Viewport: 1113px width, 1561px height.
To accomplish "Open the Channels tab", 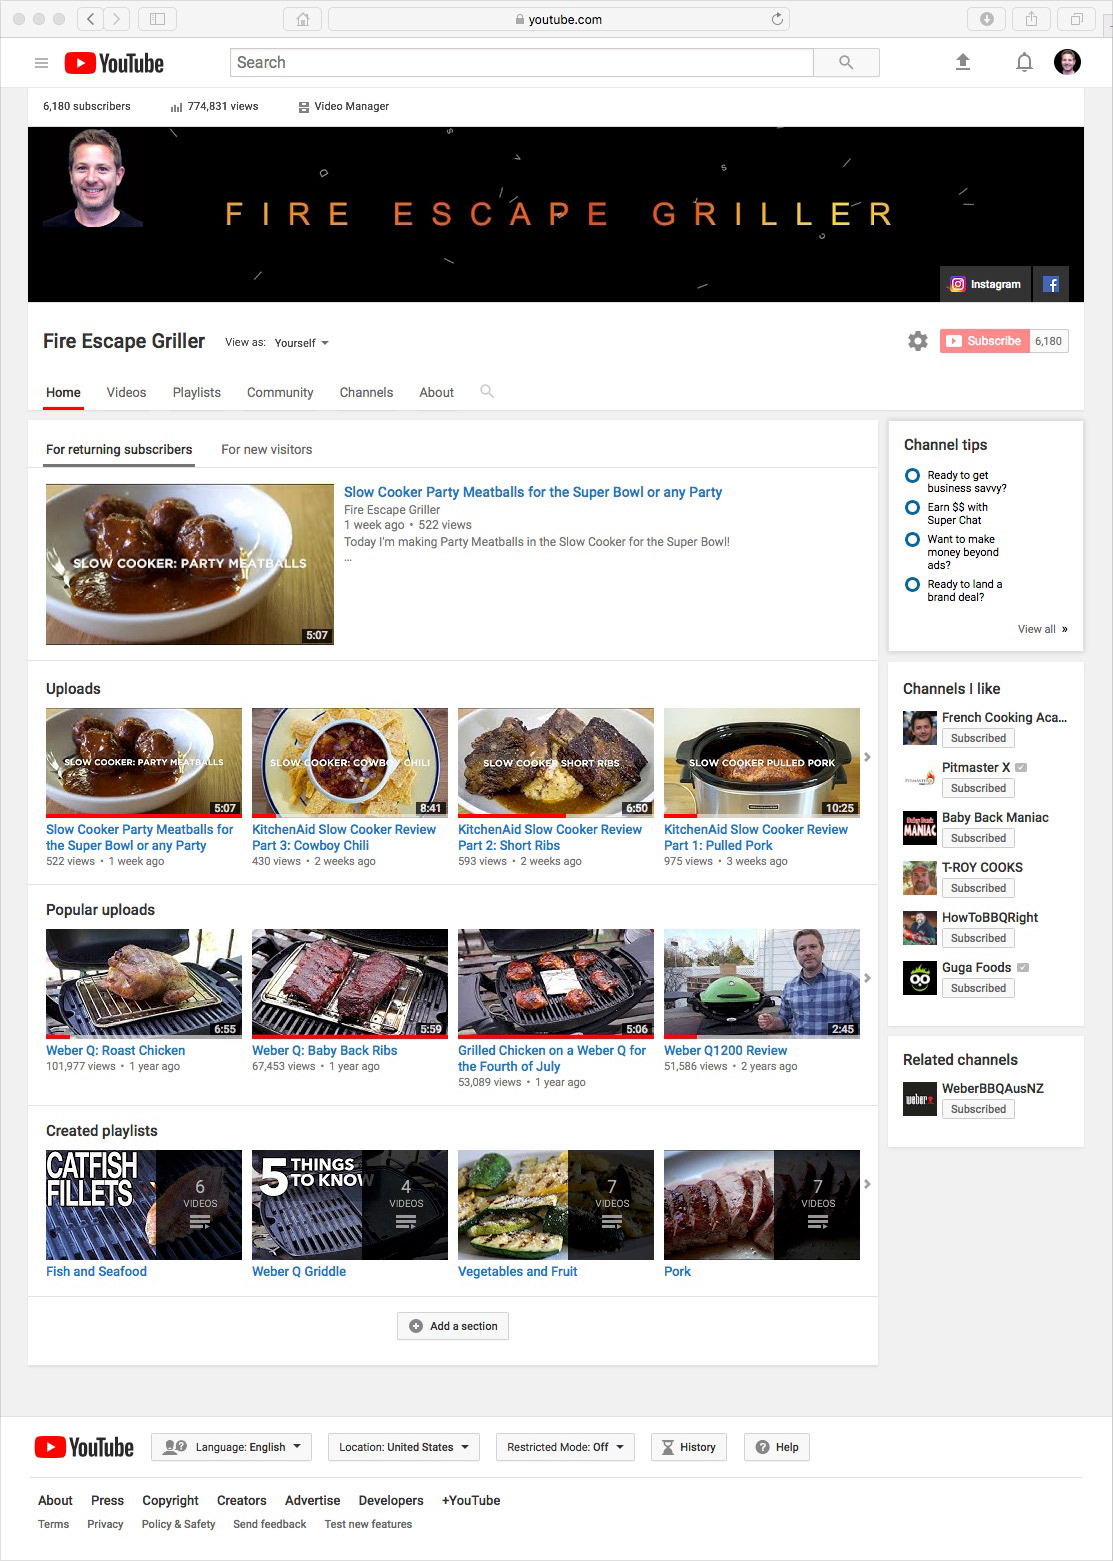I will pos(366,392).
